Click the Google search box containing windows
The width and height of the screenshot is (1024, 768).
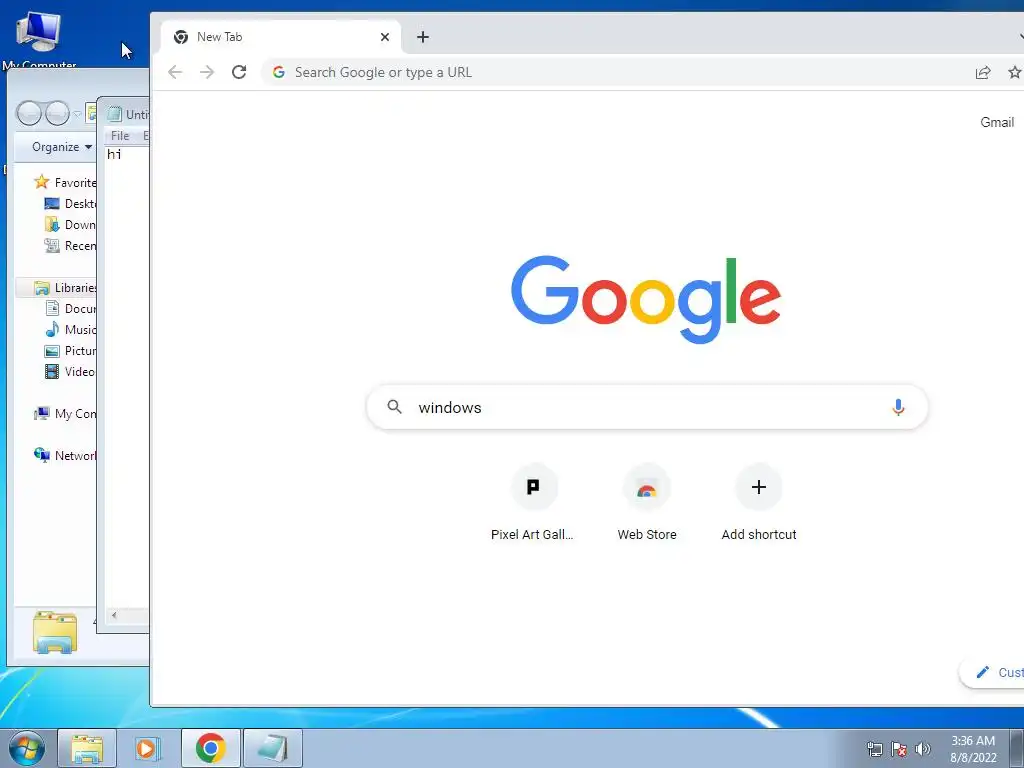point(647,408)
